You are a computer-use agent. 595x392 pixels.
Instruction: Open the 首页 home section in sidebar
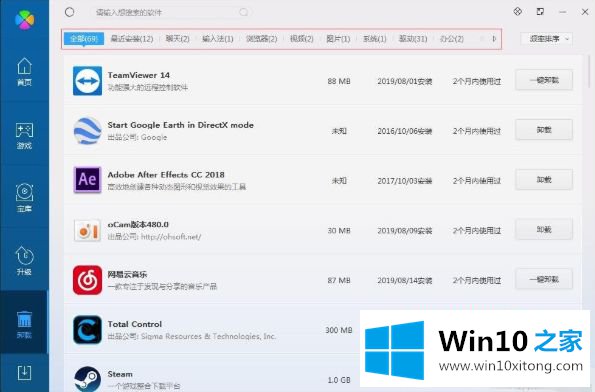click(x=24, y=71)
